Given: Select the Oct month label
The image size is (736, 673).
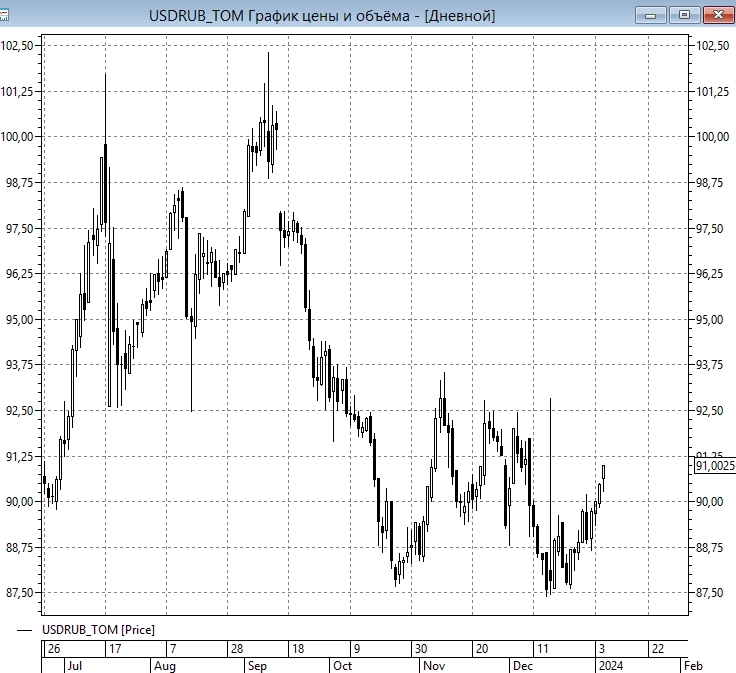Looking at the screenshot, I should pyautogui.click(x=342, y=665).
